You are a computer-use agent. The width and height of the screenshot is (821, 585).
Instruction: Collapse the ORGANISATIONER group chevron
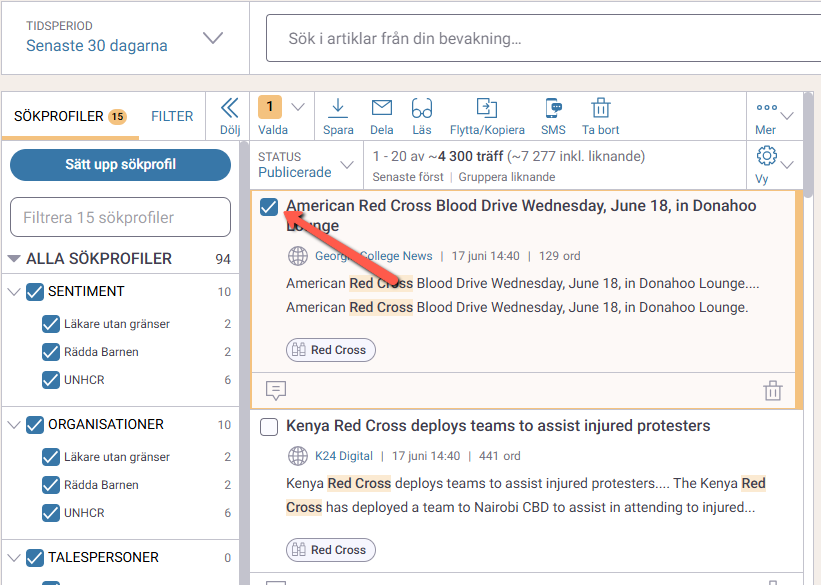pos(14,425)
